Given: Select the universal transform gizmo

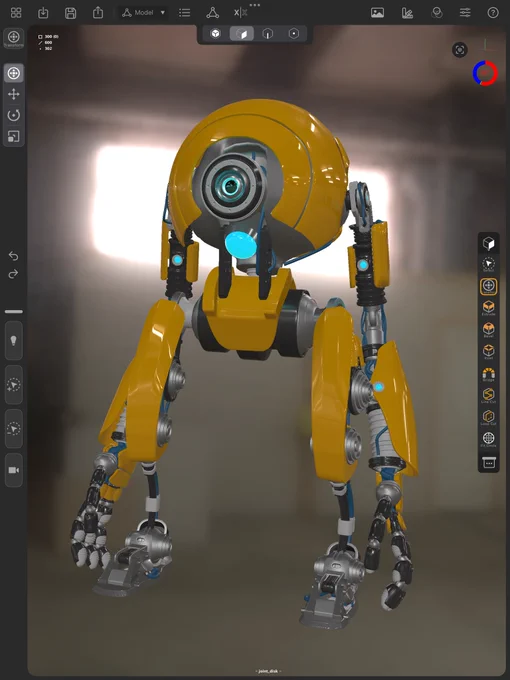Looking at the screenshot, I should click(x=14, y=73).
